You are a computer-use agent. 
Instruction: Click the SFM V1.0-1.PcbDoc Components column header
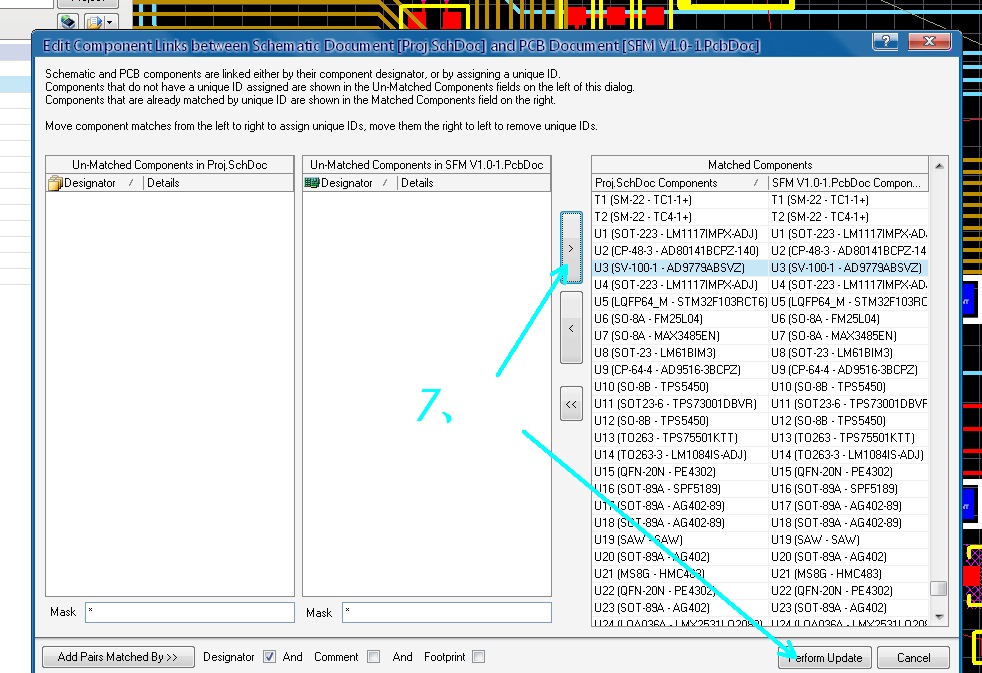point(849,183)
